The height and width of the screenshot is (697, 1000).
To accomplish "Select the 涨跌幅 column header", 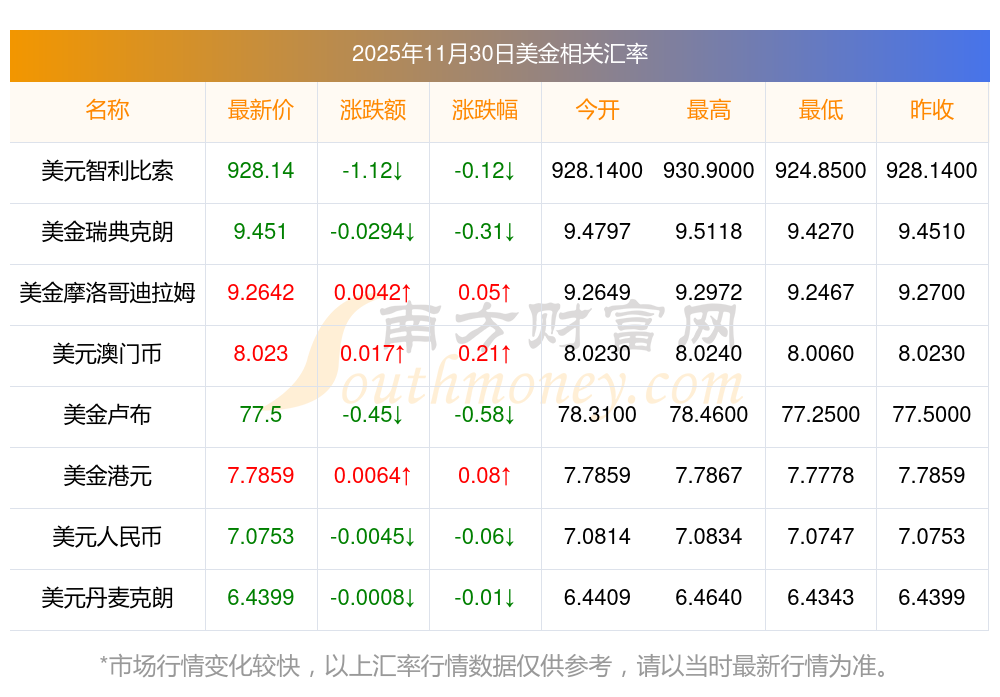I will click(x=485, y=110).
